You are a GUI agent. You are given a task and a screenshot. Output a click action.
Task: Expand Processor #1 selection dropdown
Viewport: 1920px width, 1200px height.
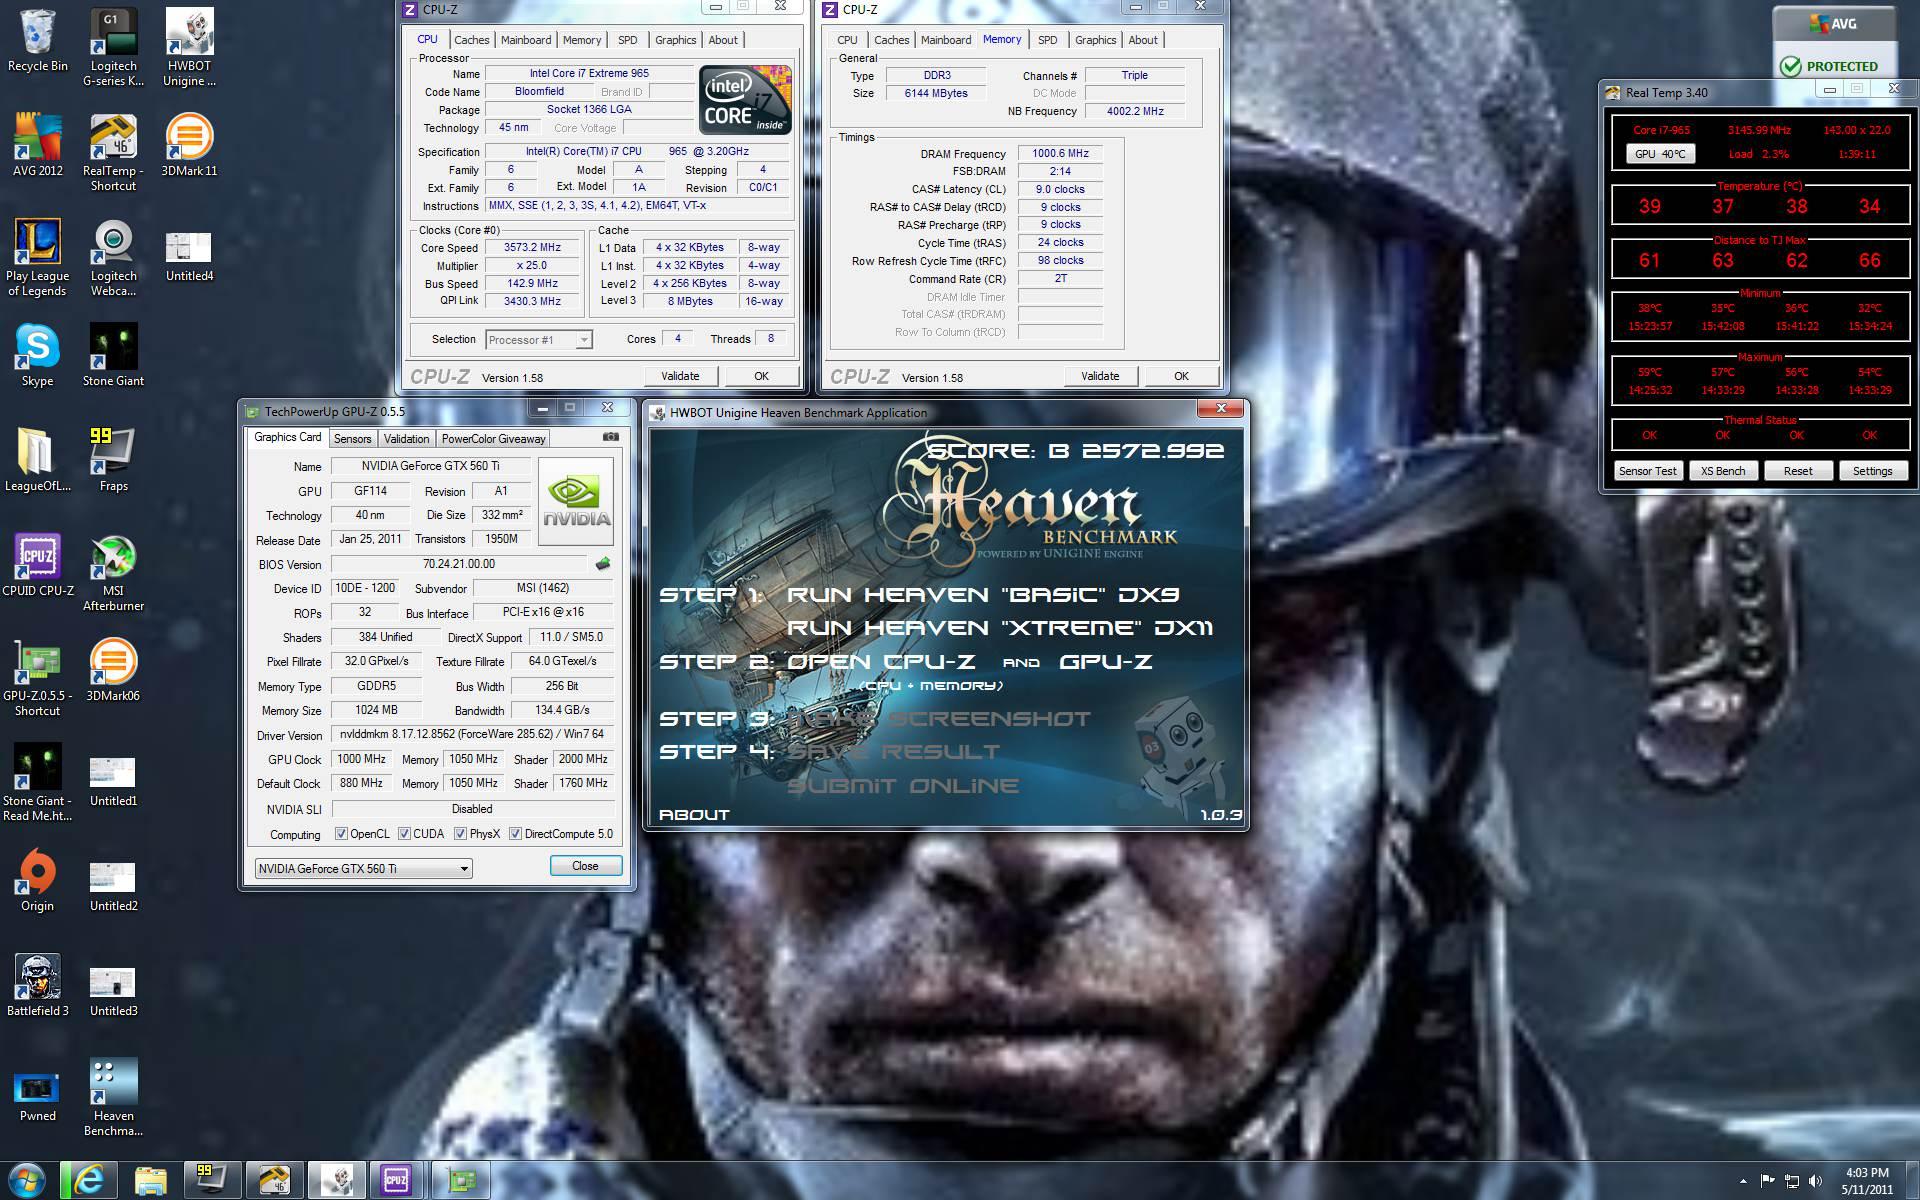coord(538,340)
